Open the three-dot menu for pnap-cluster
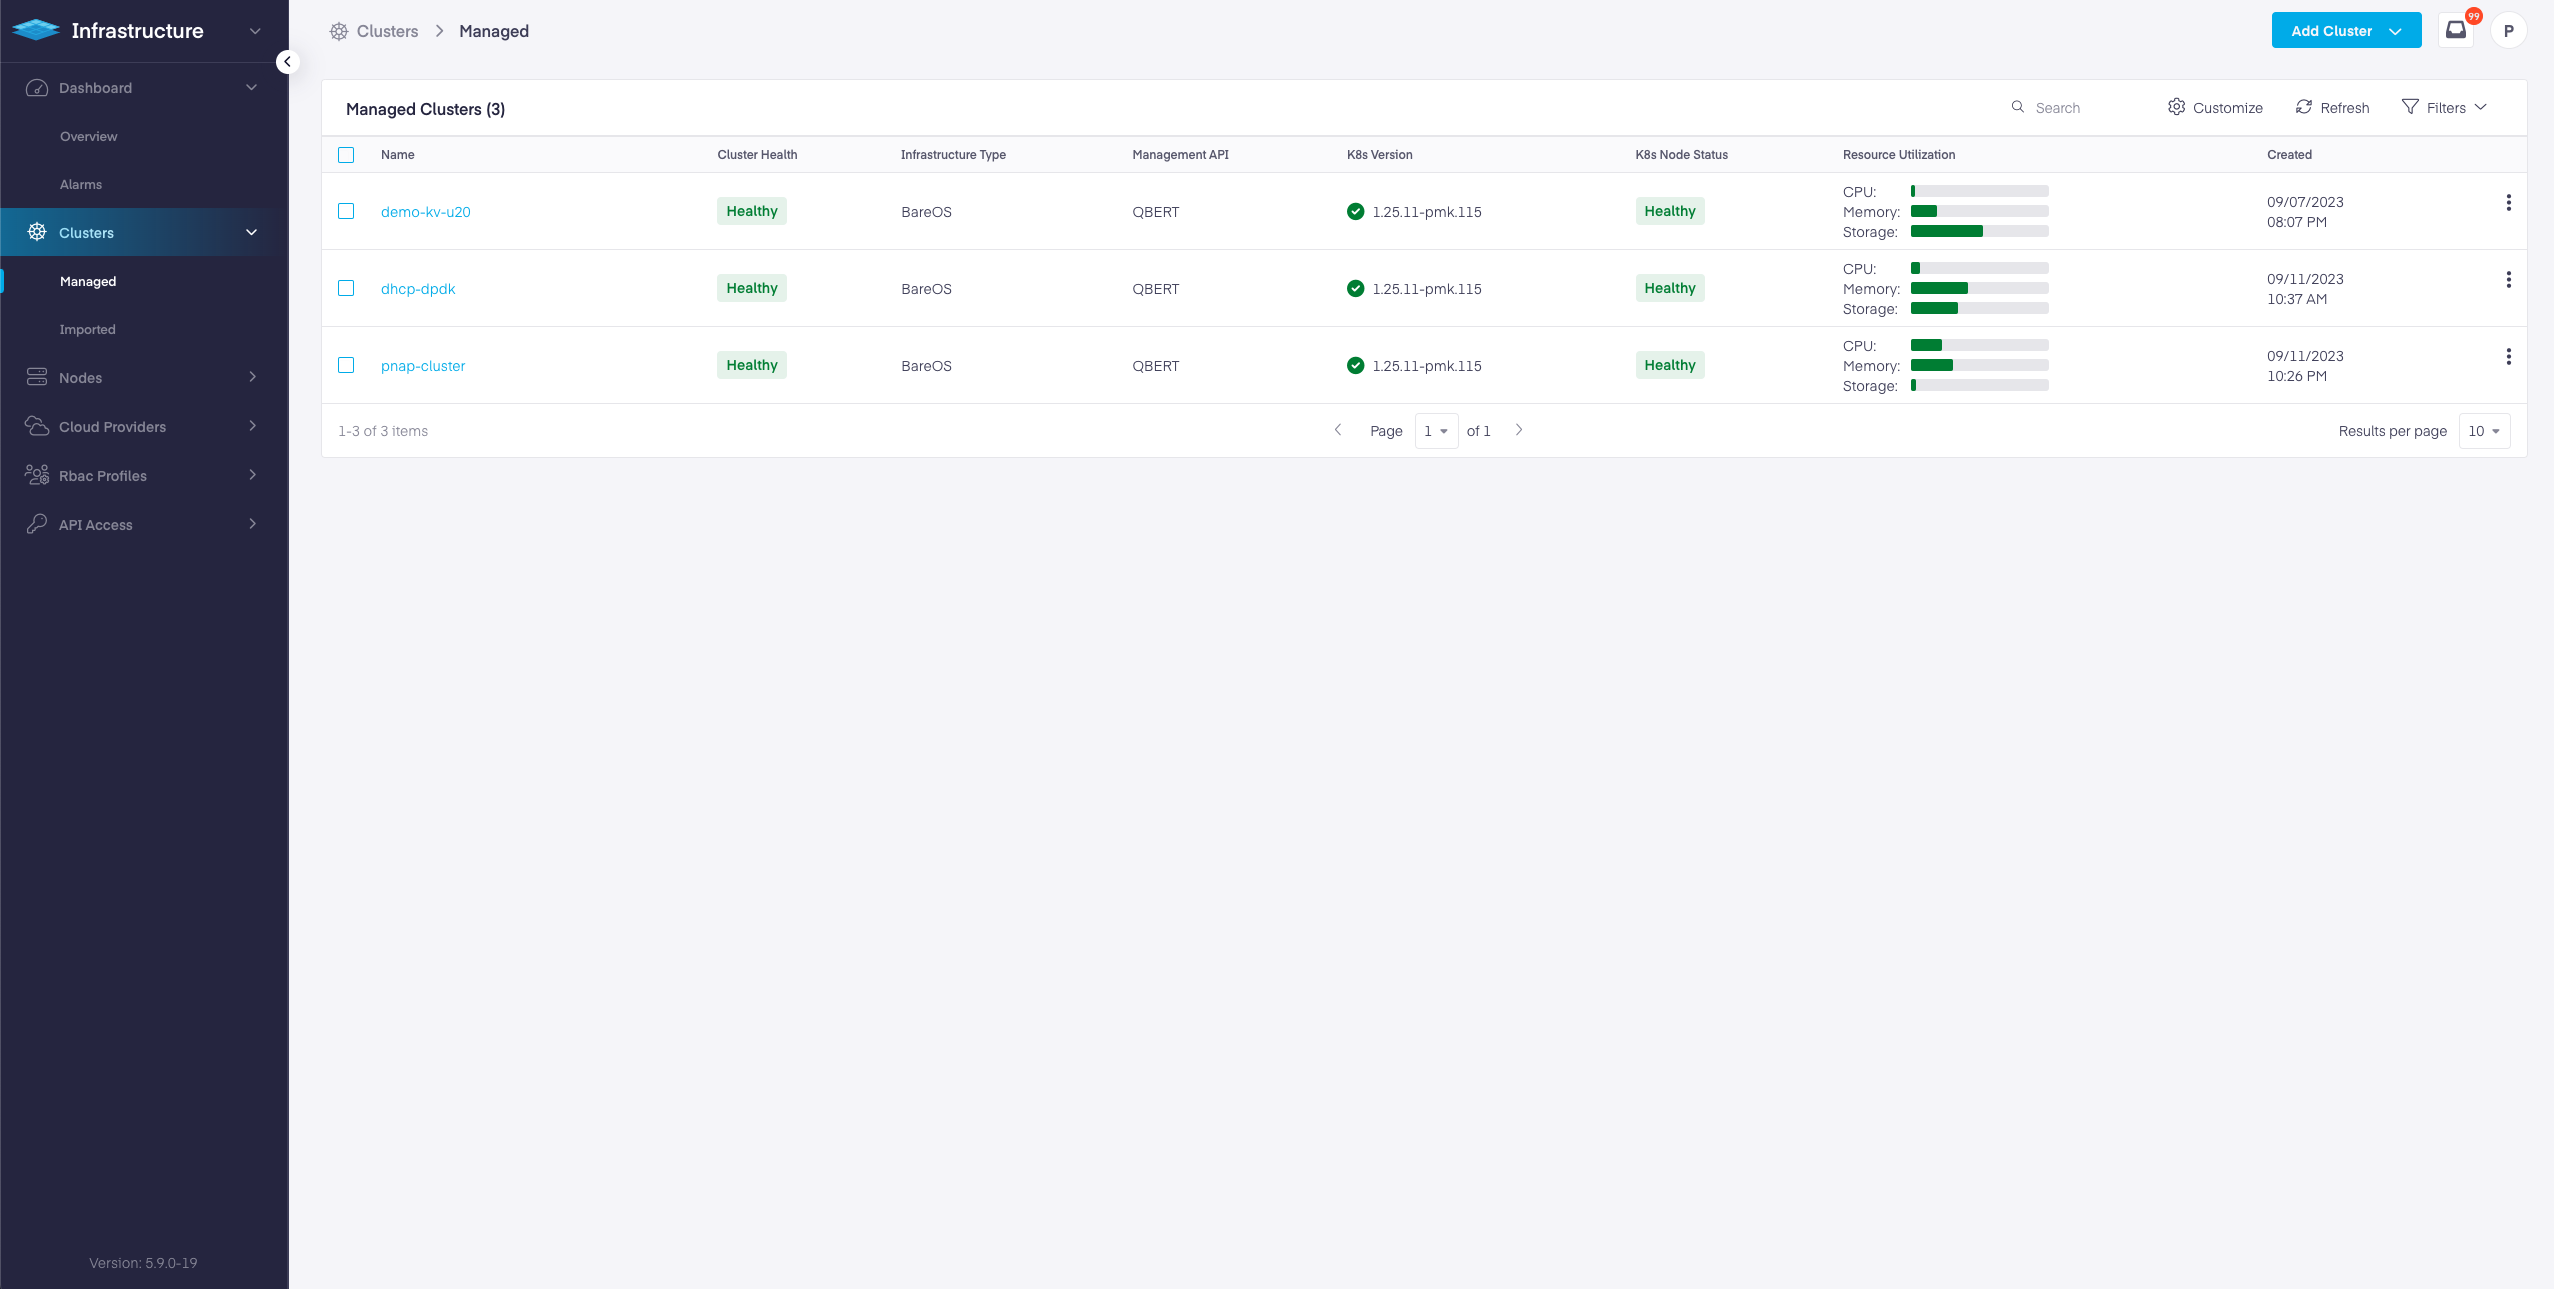Screen dimensions: 2554x1289 tap(2508, 357)
